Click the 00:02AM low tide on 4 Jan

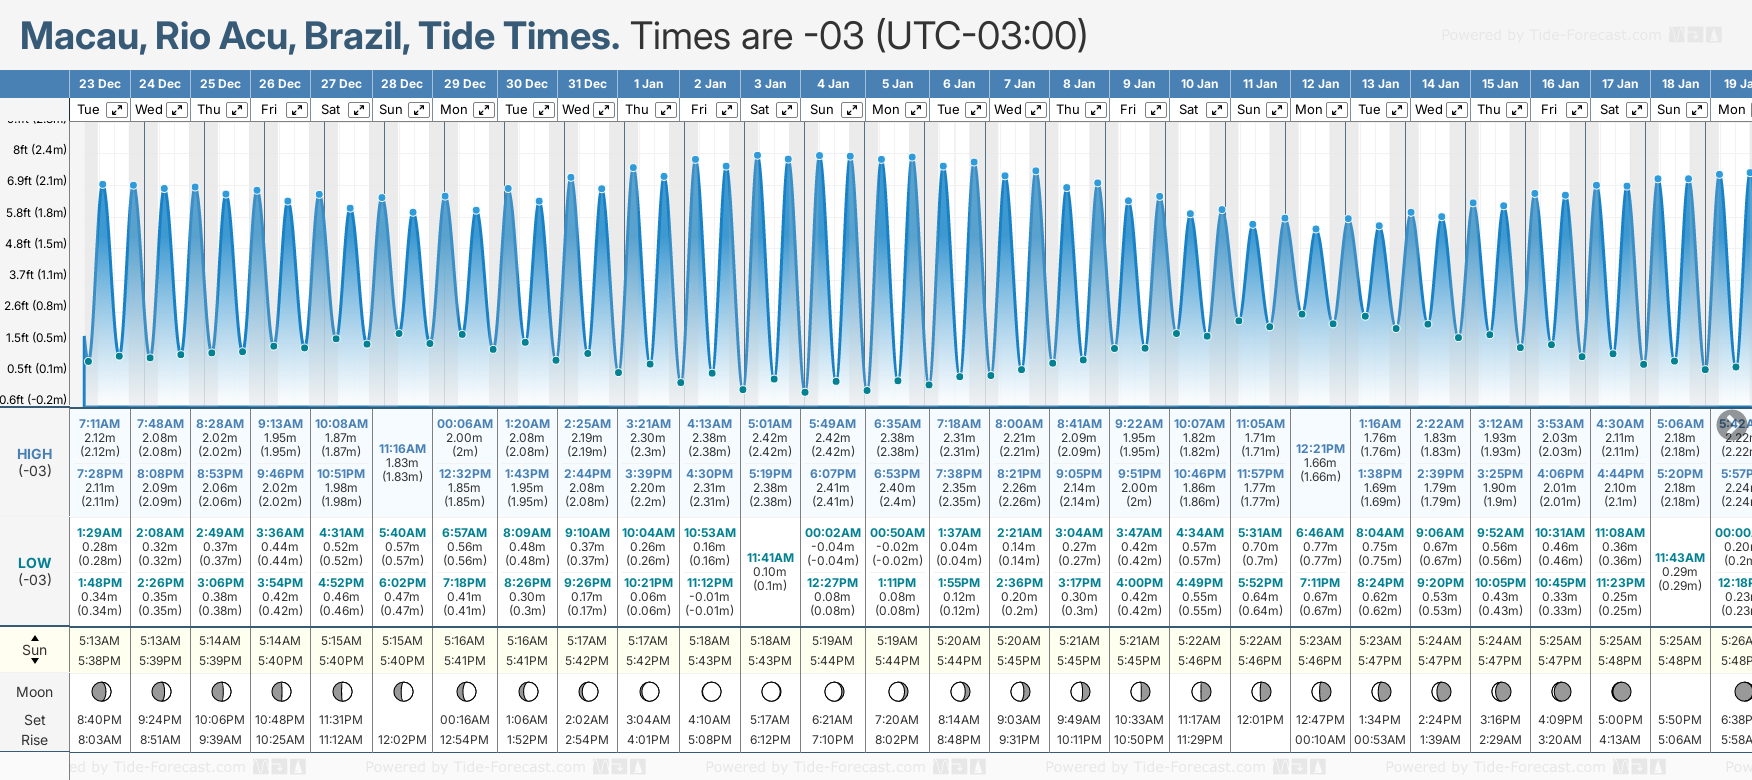(833, 533)
